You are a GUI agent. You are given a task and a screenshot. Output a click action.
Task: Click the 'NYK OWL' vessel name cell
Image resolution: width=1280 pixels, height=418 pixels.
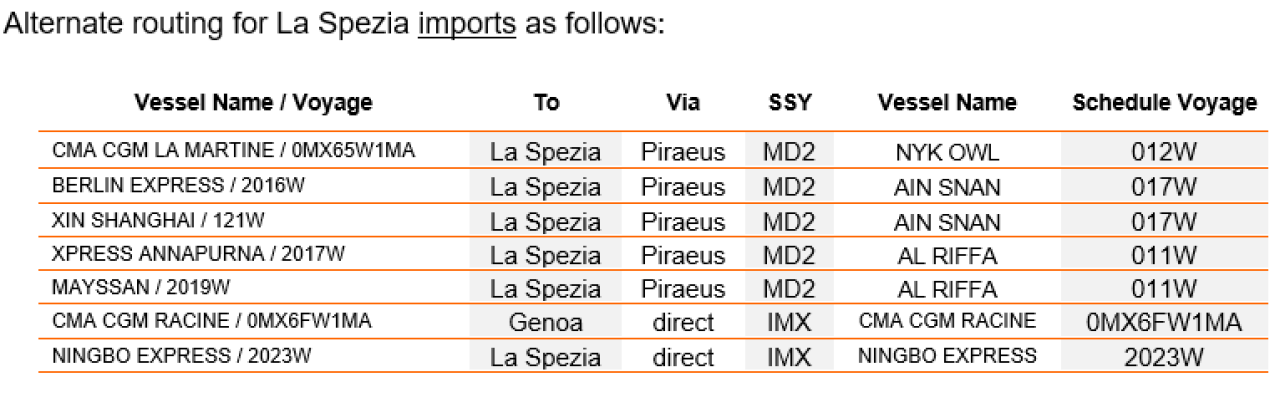pyautogui.click(x=947, y=152)
